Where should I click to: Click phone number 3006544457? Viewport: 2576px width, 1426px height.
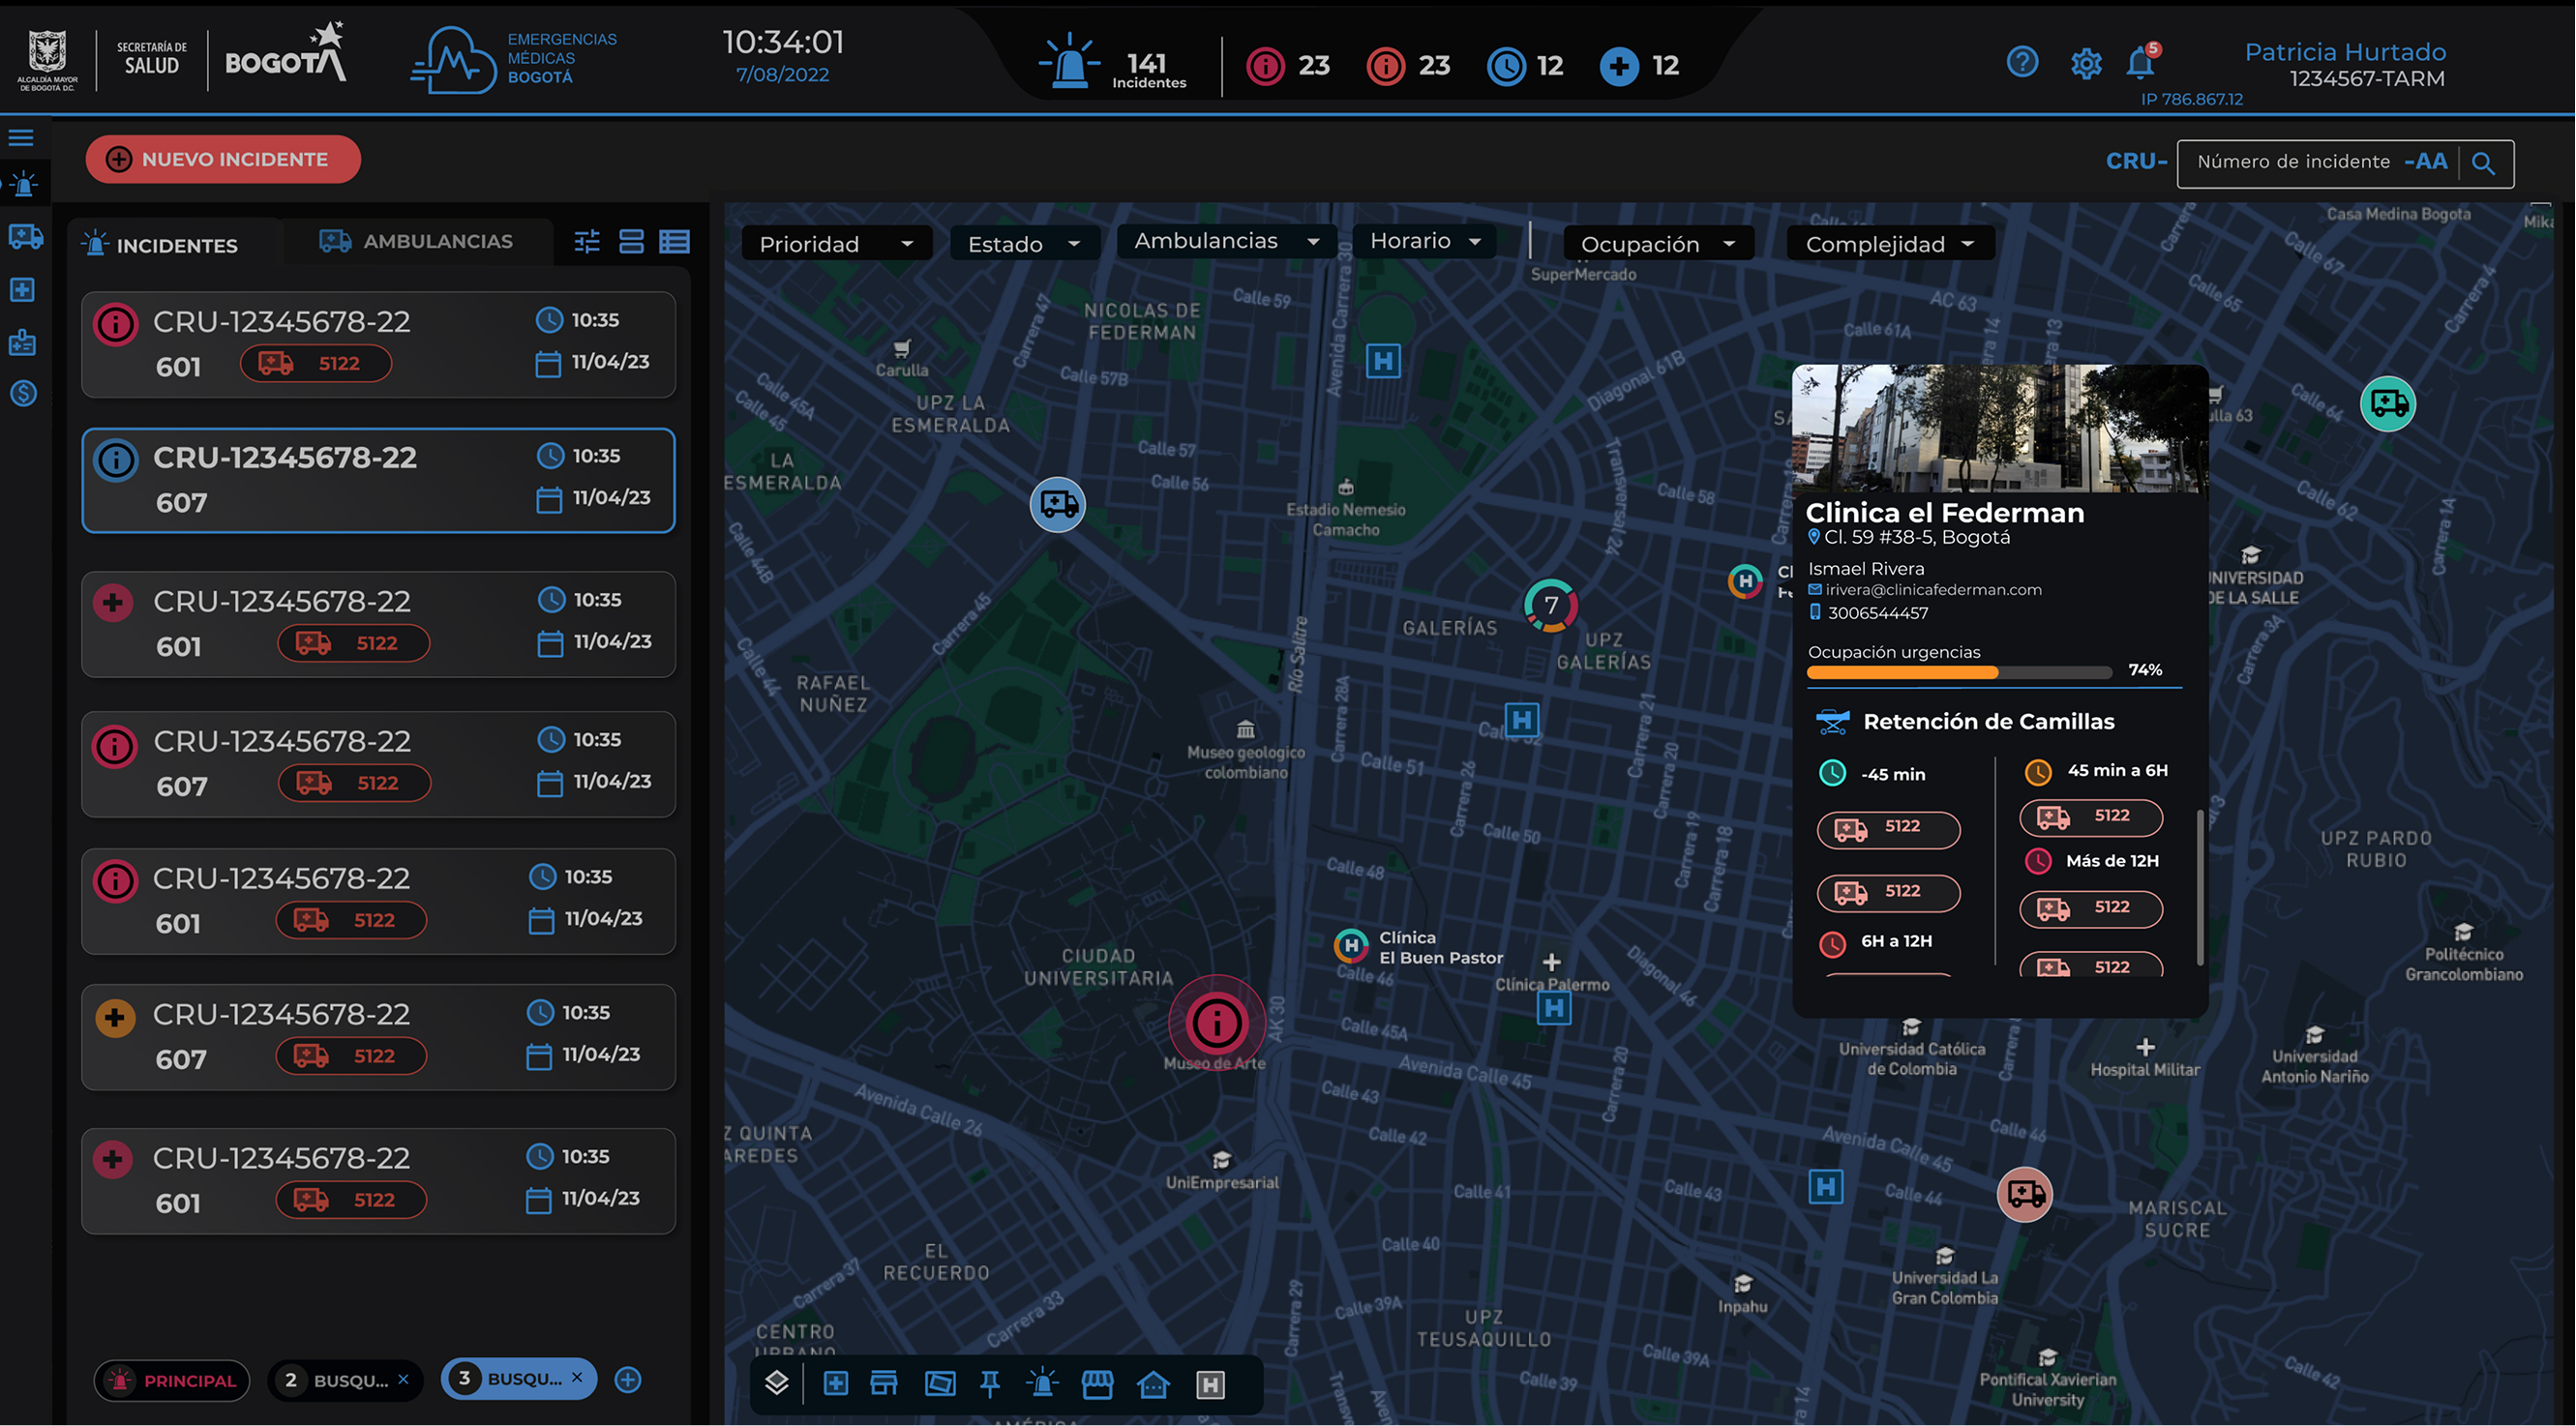pos(1877,613)
